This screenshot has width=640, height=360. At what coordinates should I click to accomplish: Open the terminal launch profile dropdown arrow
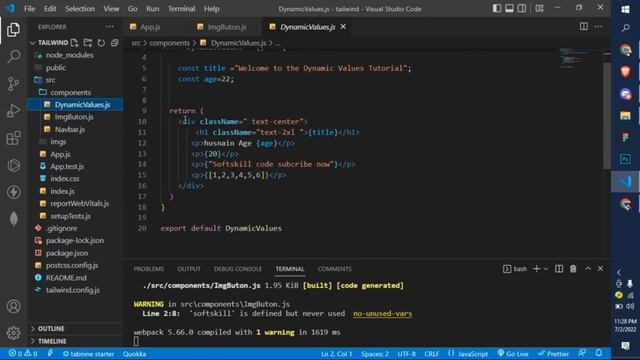546,269
